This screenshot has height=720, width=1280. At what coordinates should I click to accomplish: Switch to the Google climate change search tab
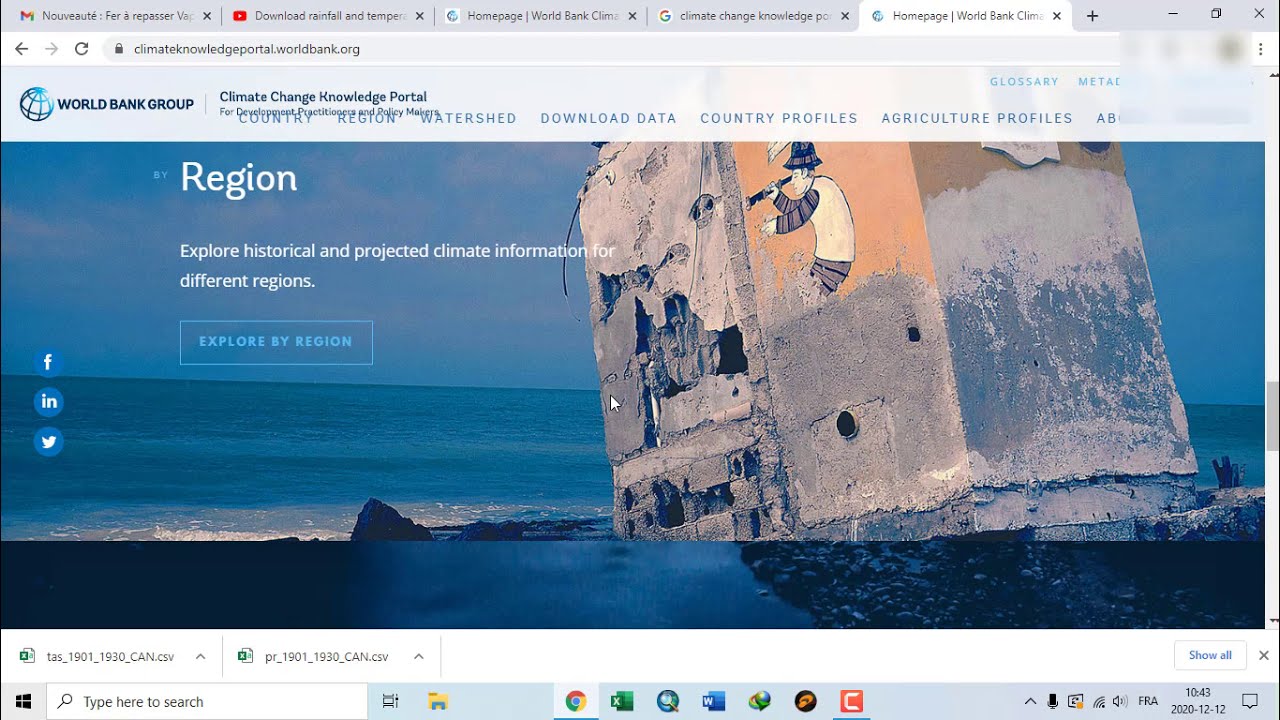click(752, 16)
